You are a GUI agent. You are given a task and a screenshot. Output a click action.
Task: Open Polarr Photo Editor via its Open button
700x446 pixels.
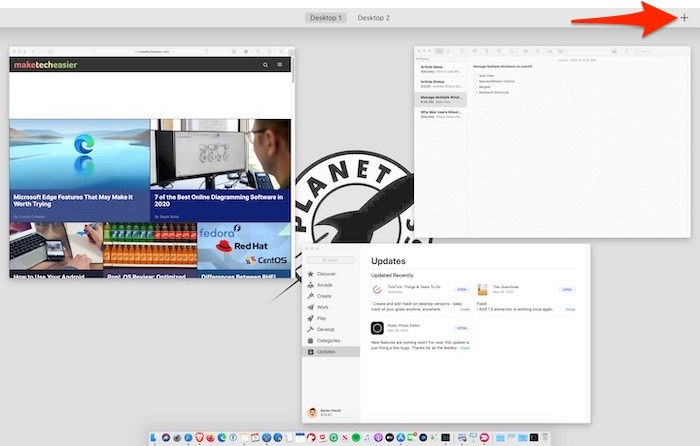click(x=462, y=328)
